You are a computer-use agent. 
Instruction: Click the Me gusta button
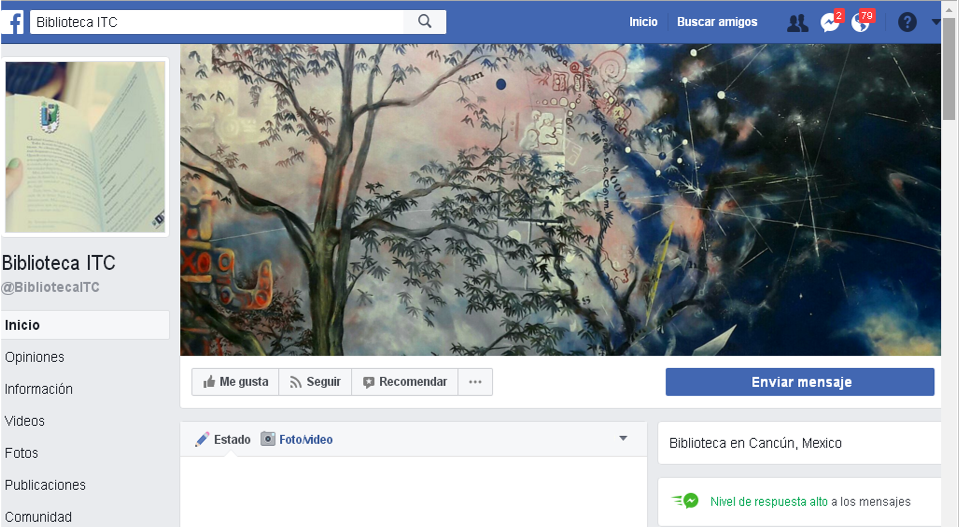point(235,382)
